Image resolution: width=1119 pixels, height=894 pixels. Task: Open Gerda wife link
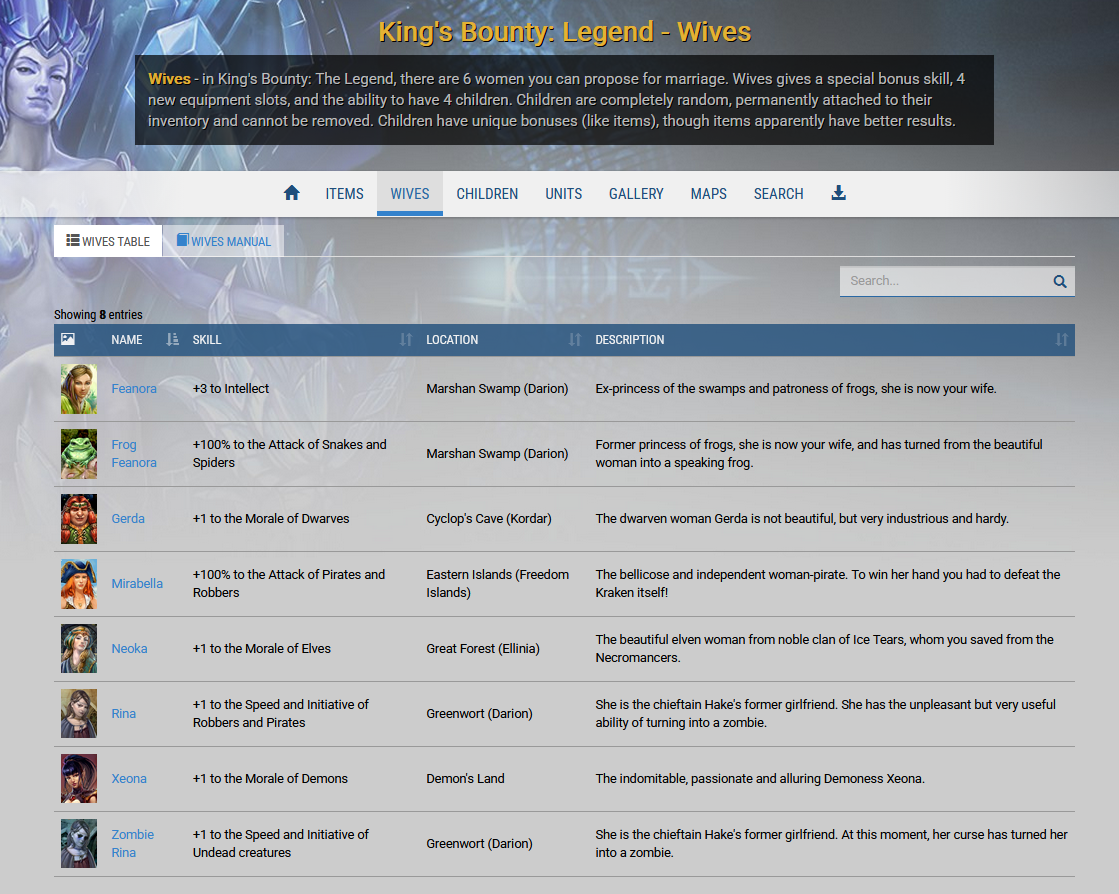pyautogui.click(x=128, y=519)
